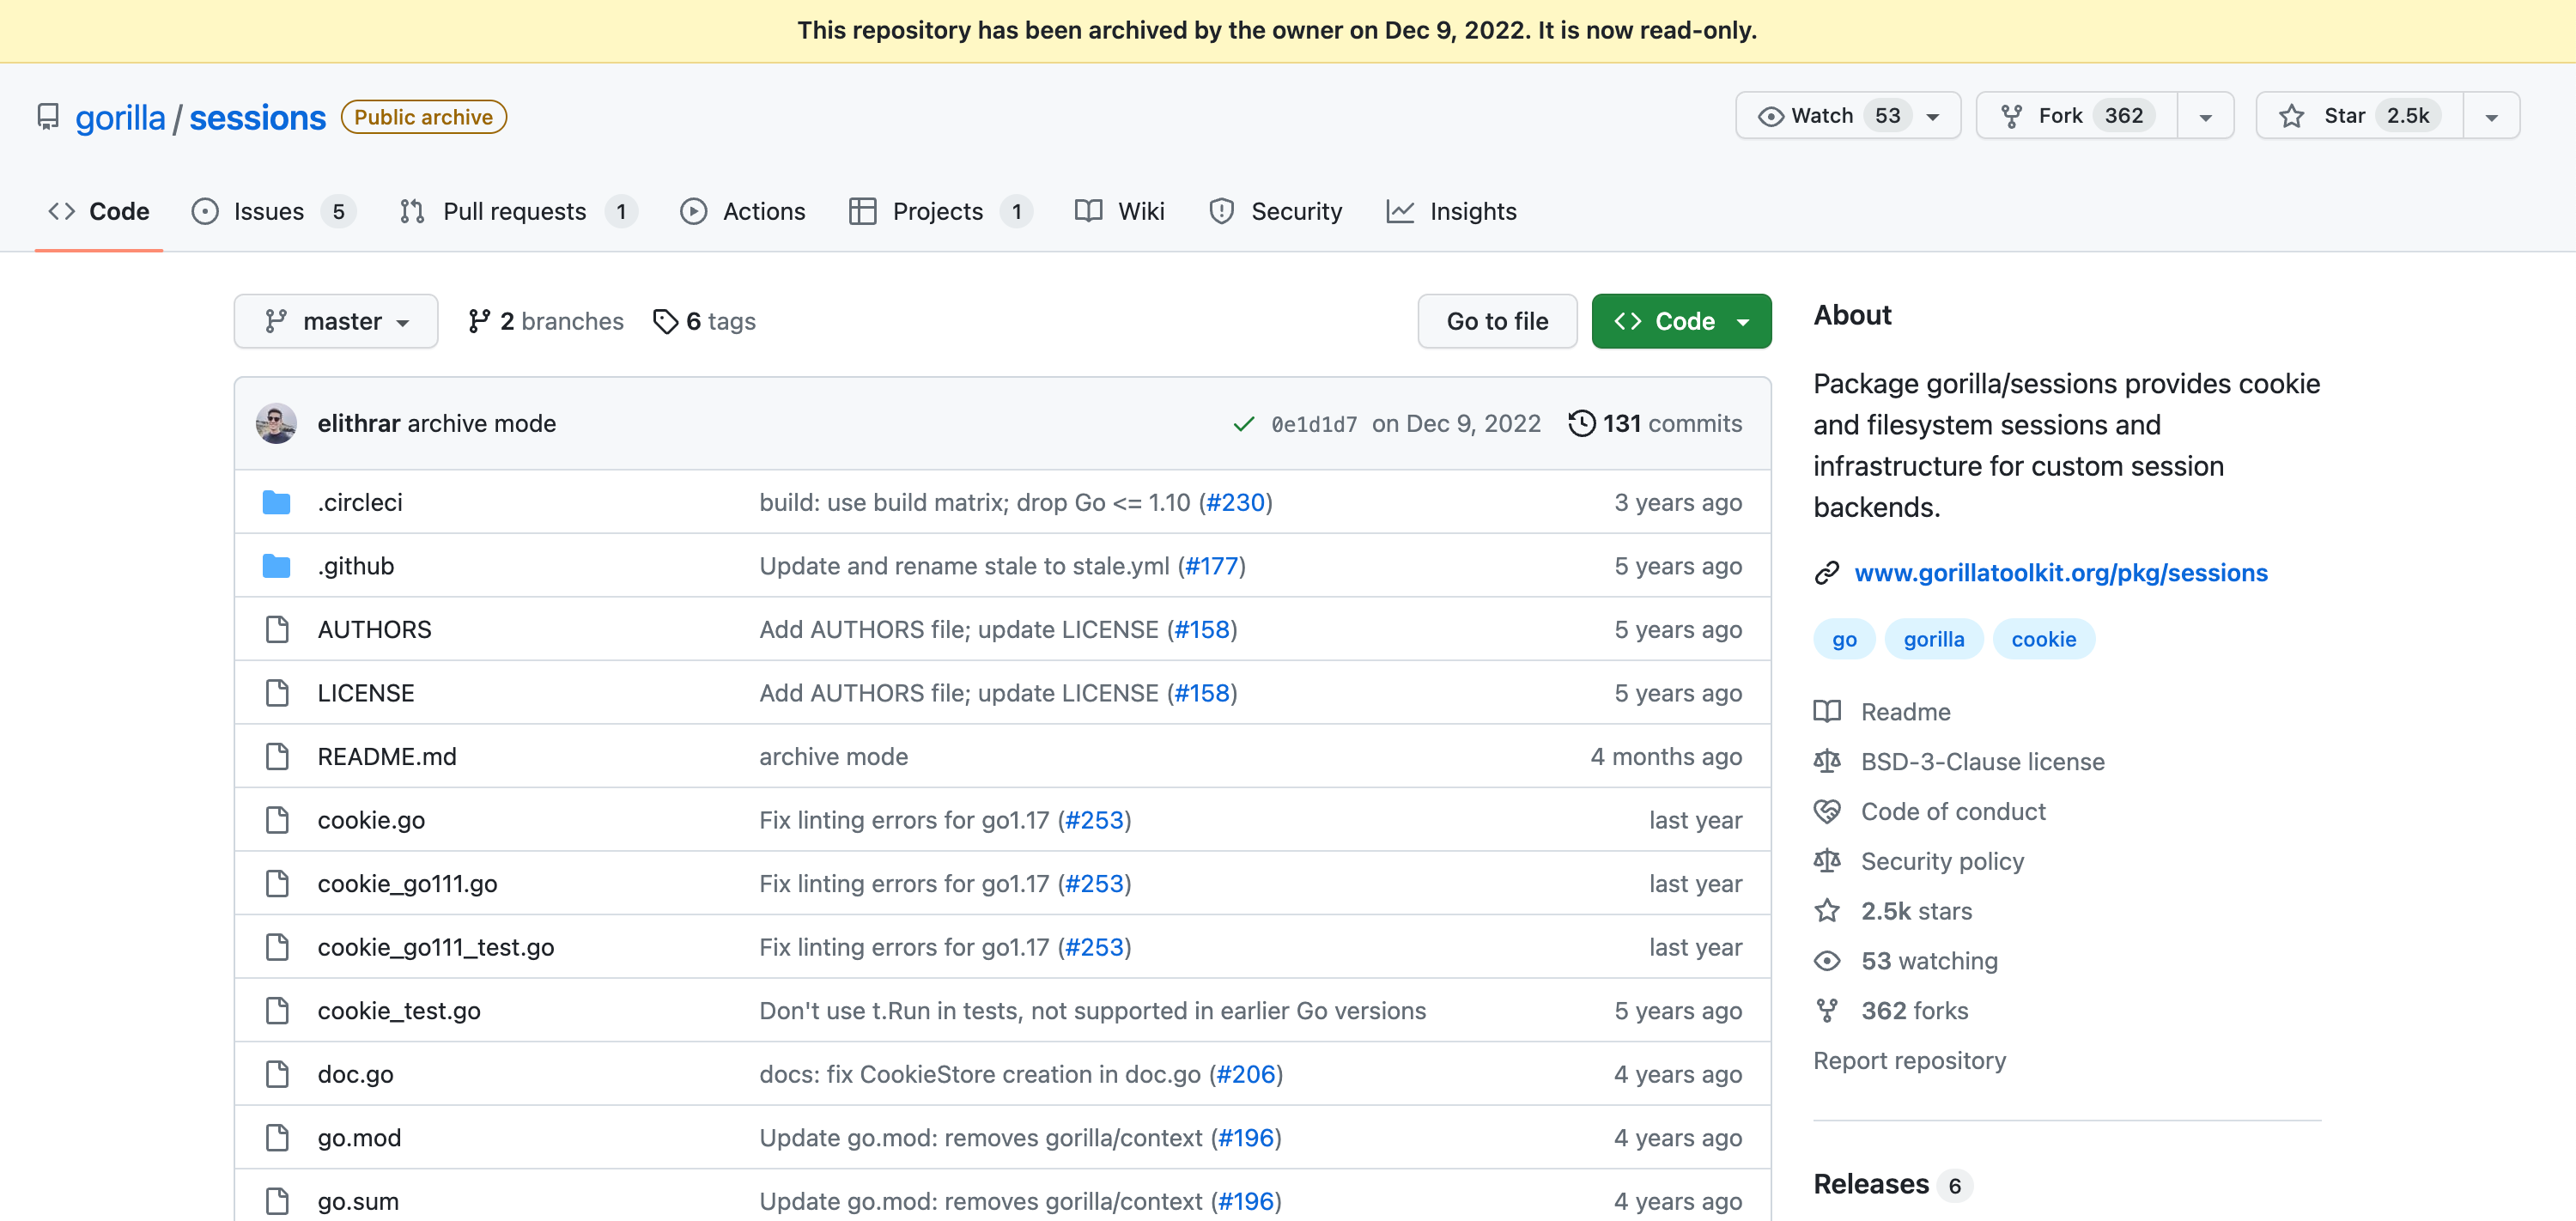Click the elithrar avatar thumbnail
The width and height of the screenshot is (2576, 1221).
click(x=276, y=423)
